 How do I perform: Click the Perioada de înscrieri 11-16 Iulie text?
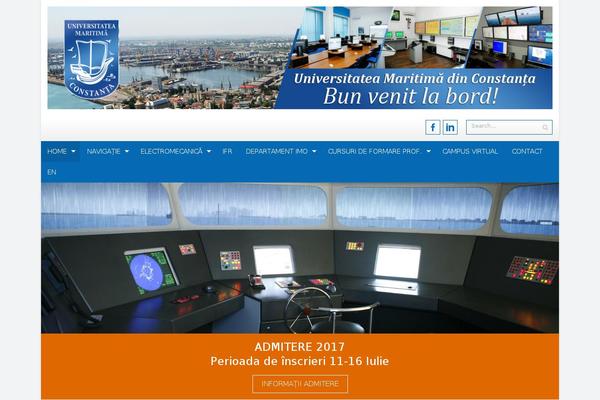click(x=300, y=361)
